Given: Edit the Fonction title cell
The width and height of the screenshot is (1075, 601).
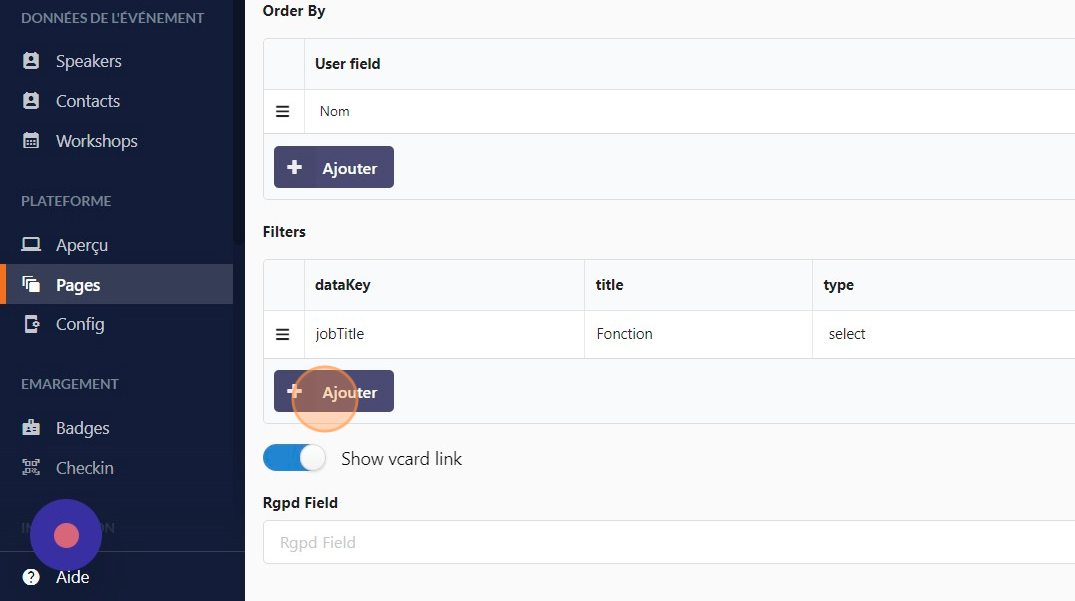Looking at the screenshot, I should click(x=697, y=334).
